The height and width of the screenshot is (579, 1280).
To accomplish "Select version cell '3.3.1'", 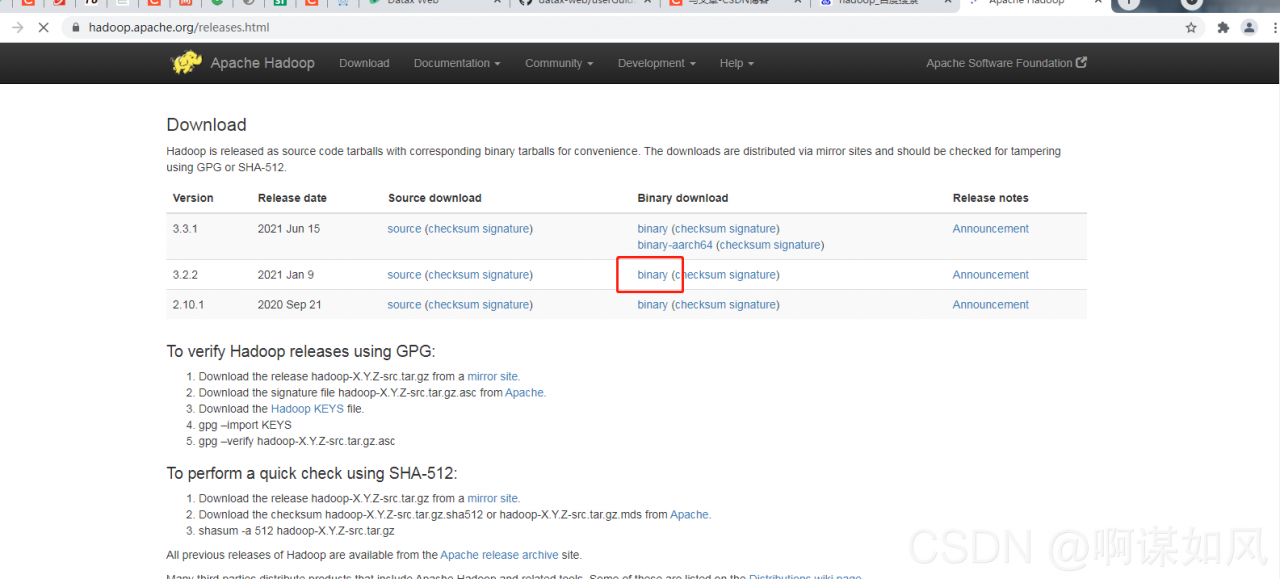I will click(185, 229).
